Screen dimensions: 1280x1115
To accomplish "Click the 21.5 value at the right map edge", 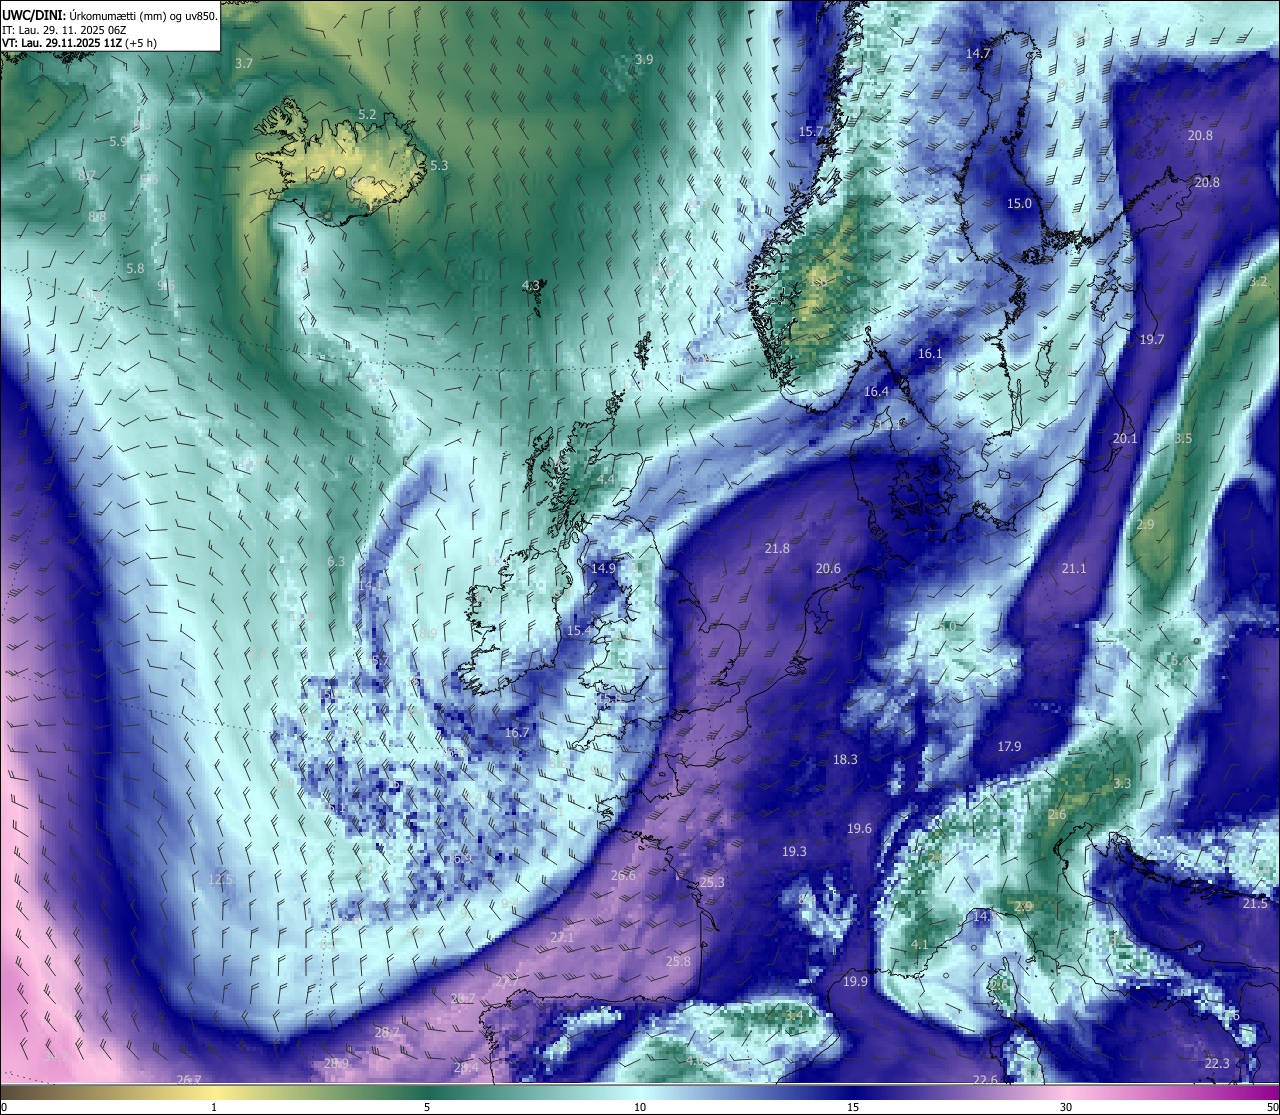I will pyautogui.click(x=1255, y=903).
